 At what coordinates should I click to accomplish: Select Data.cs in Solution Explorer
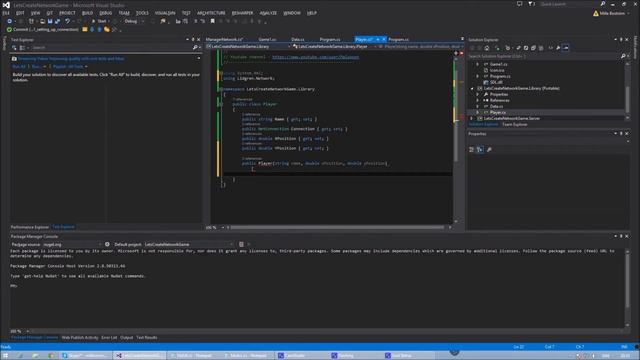[496, 107]
